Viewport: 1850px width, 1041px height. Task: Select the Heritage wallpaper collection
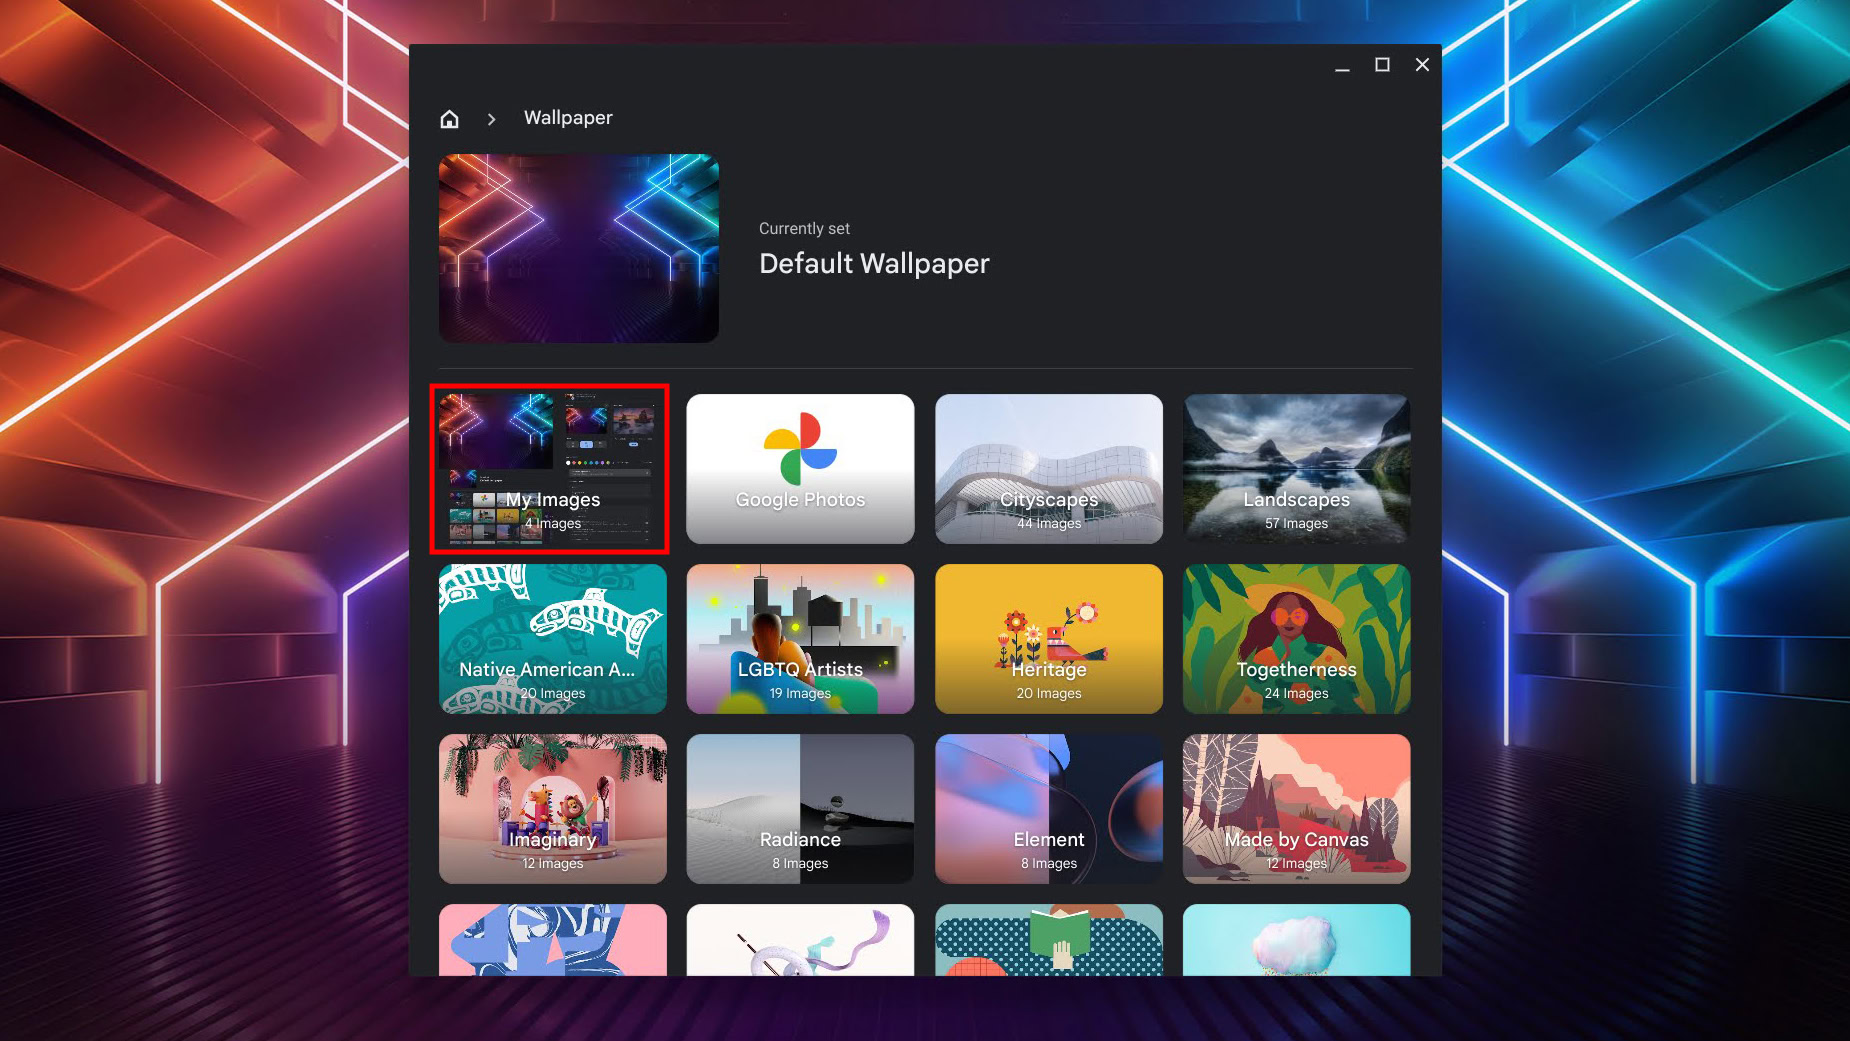[x=1049, y=639]
